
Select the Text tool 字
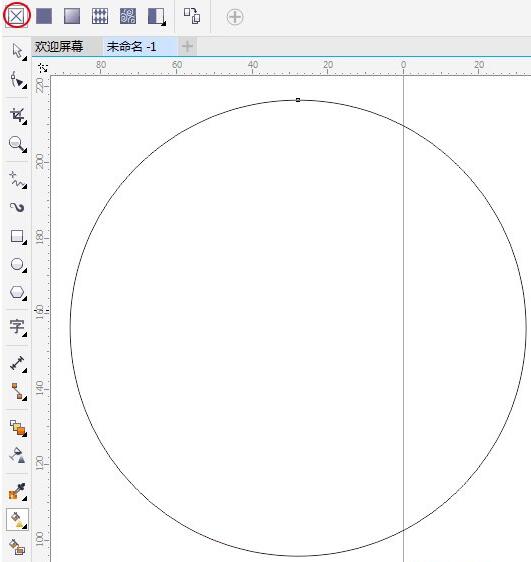pyautogui.click(x=17, y=327)
